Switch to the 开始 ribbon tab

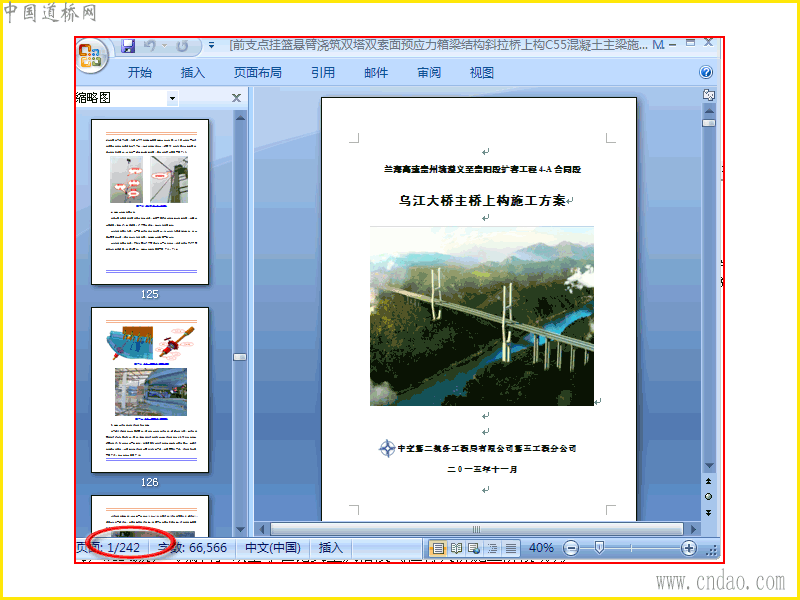tap(140, 72)
